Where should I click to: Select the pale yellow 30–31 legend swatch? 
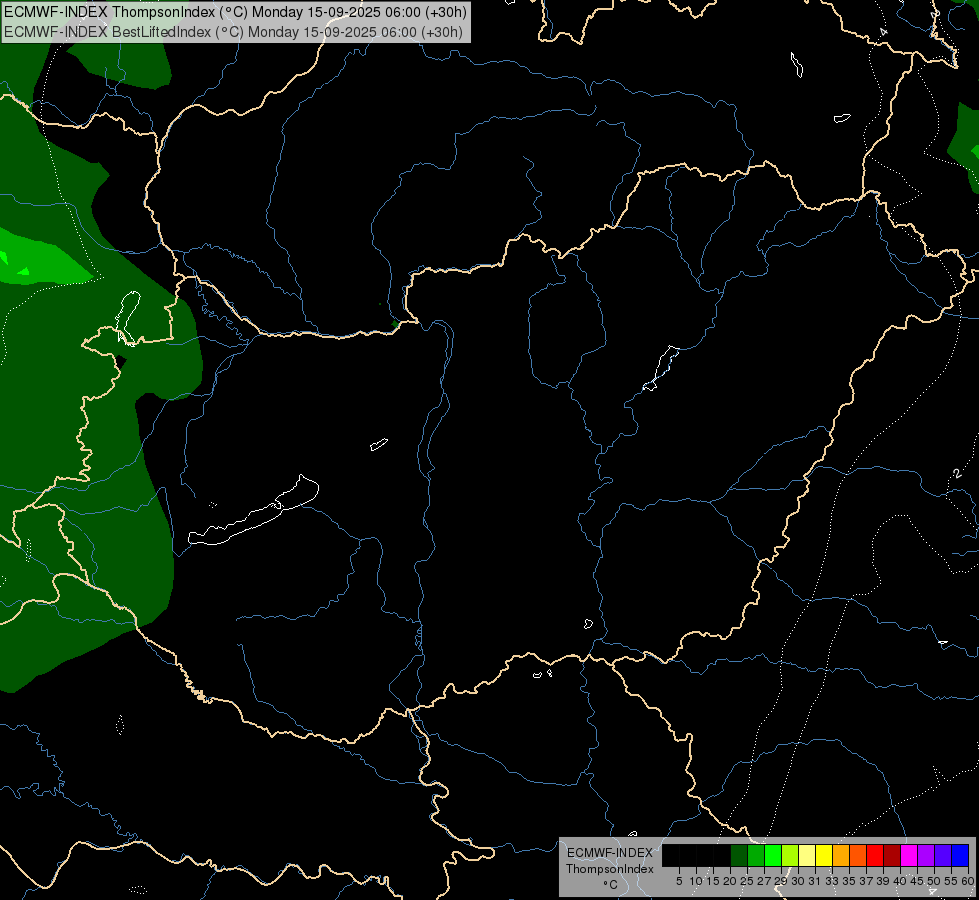click(x=807, y=855)
